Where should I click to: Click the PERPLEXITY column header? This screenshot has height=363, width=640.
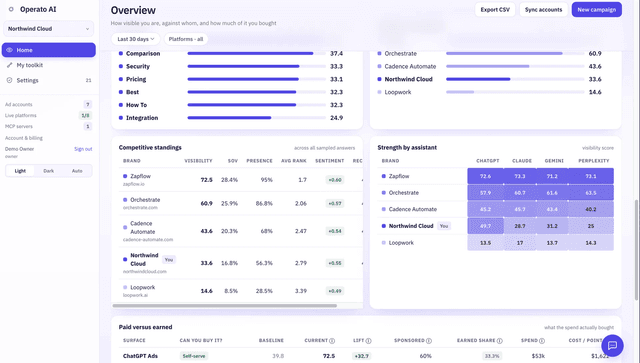593,161
